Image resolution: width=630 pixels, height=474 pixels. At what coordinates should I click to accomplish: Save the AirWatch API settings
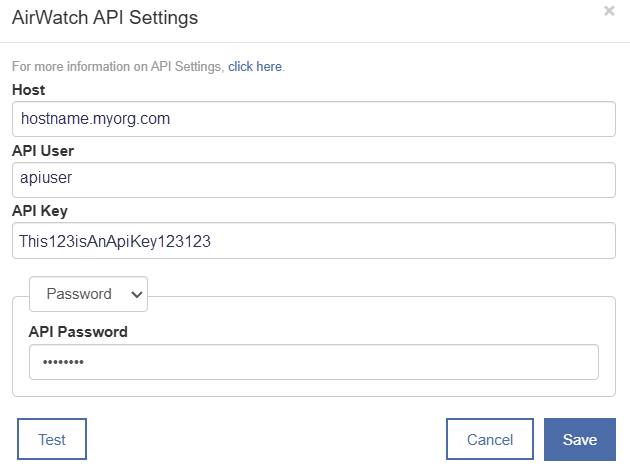click(580, 439)
